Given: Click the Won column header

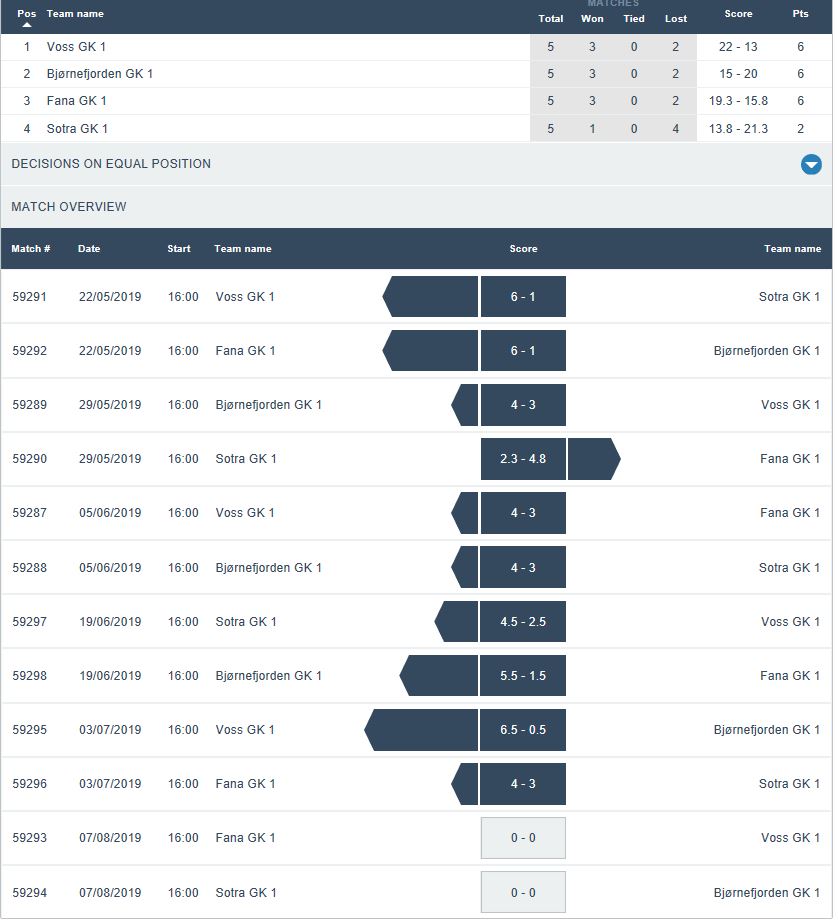Looking at the screenshot, I should (x=592, y=19).
